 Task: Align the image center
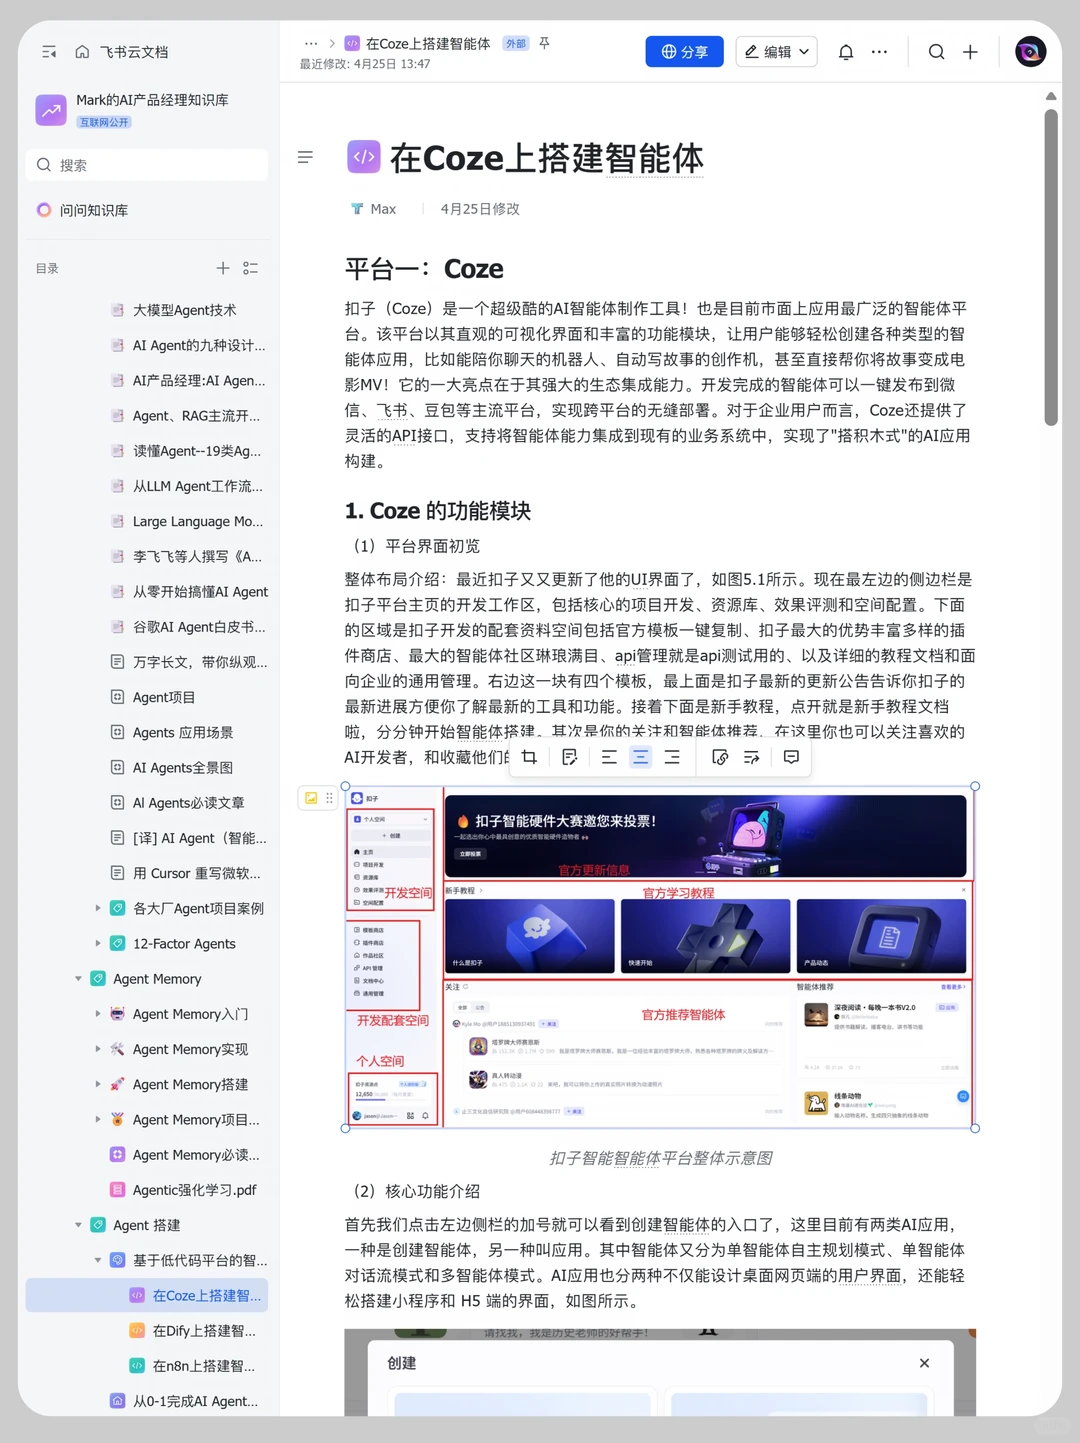pyautogui.click(x=640, y=757)
